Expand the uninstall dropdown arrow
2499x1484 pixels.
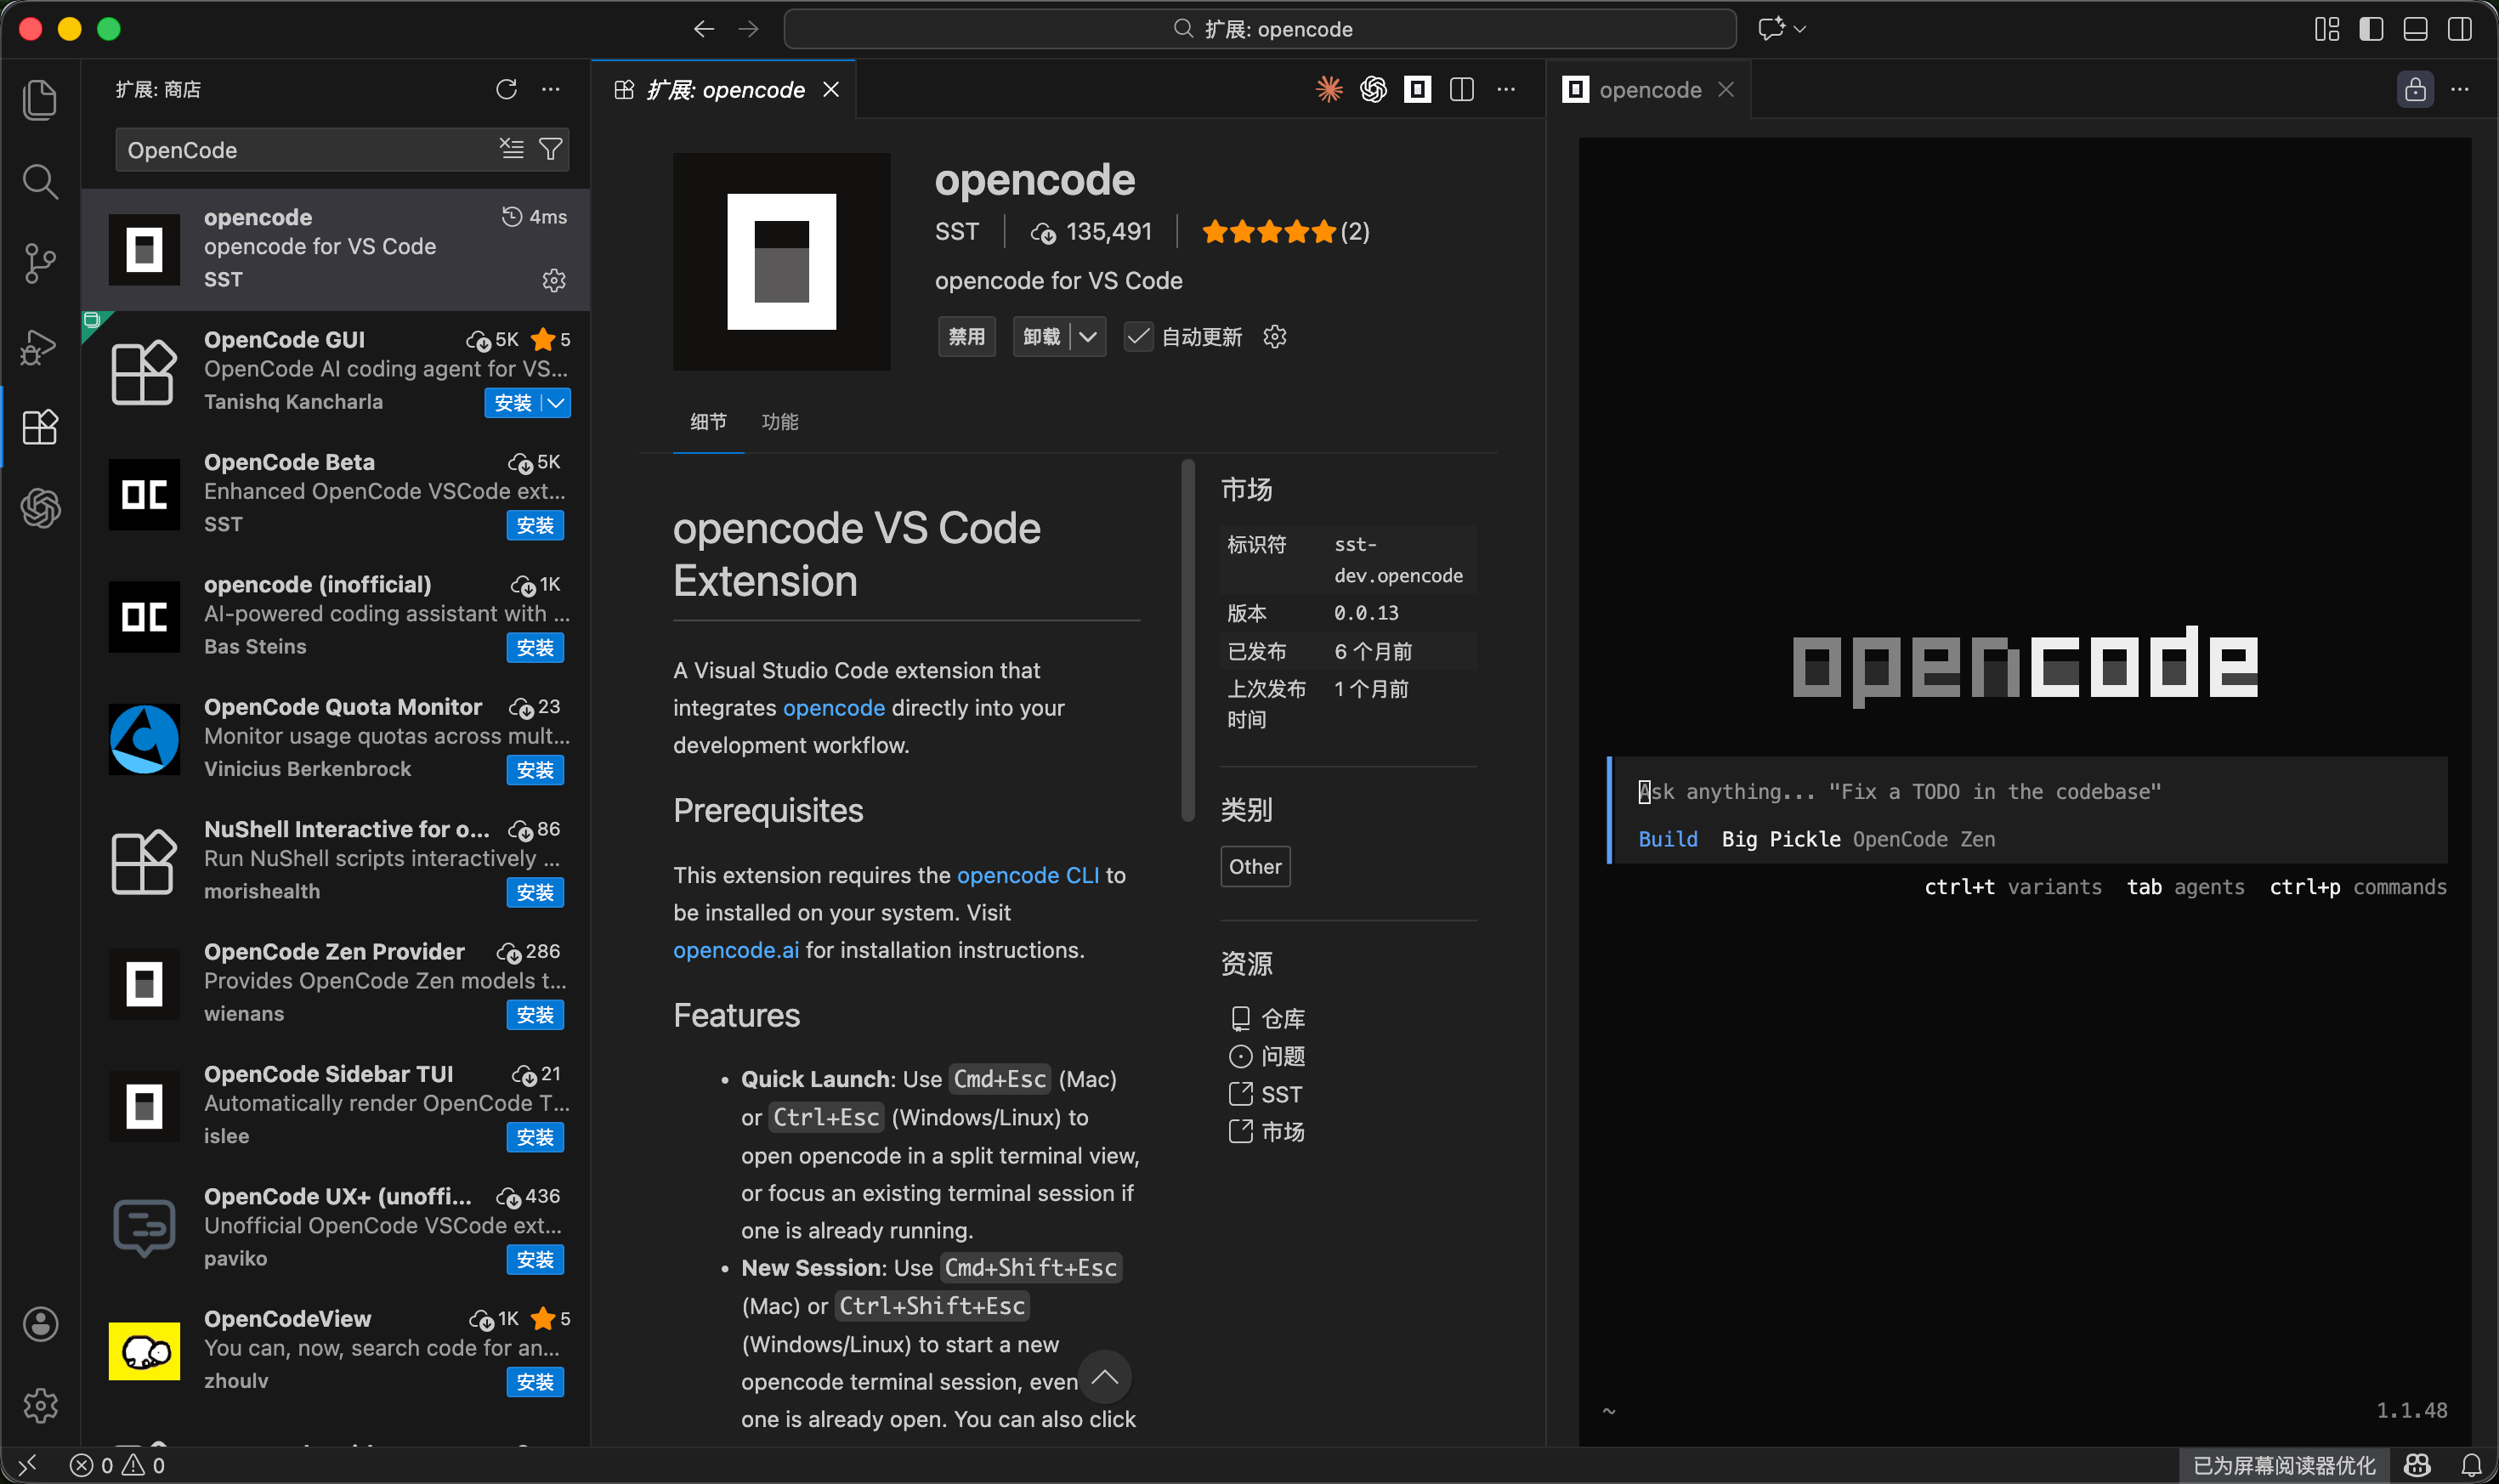[x=1088, y=337]
